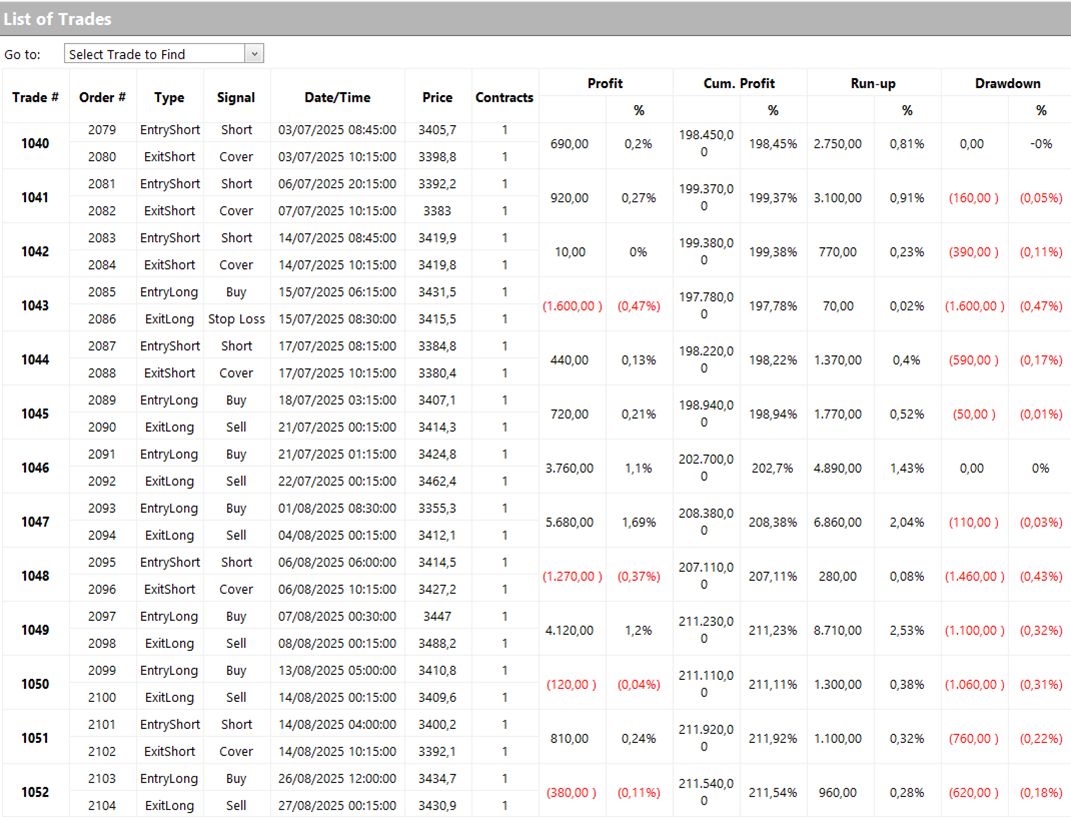Click the Type column header
1071x817 pixels.
[x=169, y=97]
